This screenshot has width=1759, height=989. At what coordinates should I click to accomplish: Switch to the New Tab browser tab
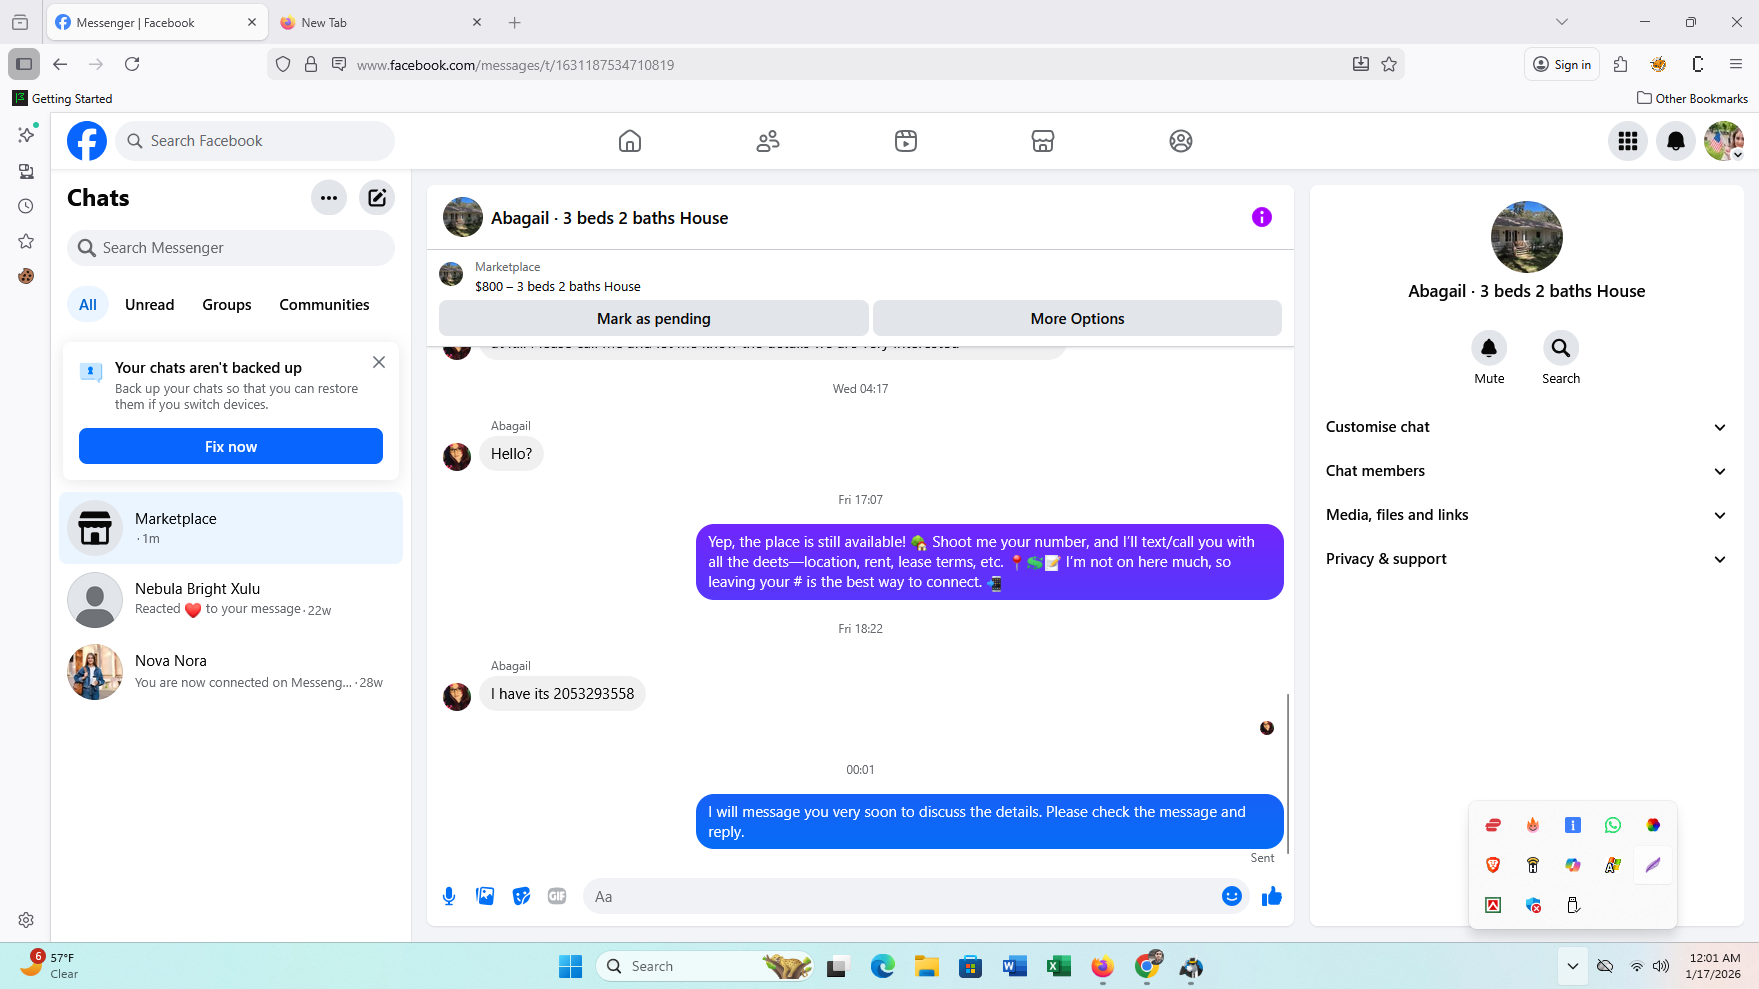[380, 22]
